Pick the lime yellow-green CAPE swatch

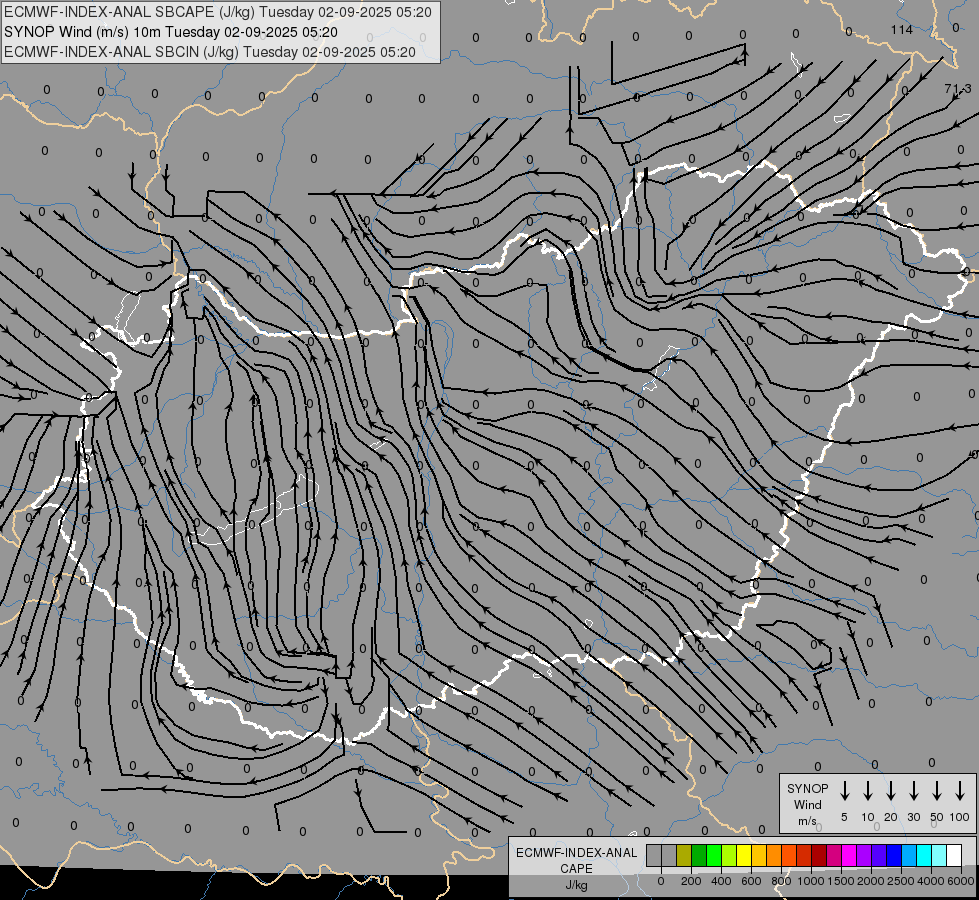(729, 855)
